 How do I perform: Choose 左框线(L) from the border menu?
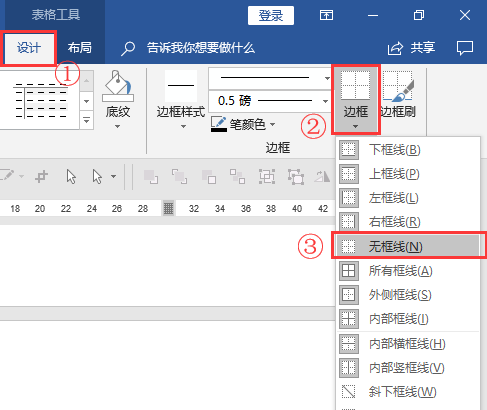(x=408, y=198)
